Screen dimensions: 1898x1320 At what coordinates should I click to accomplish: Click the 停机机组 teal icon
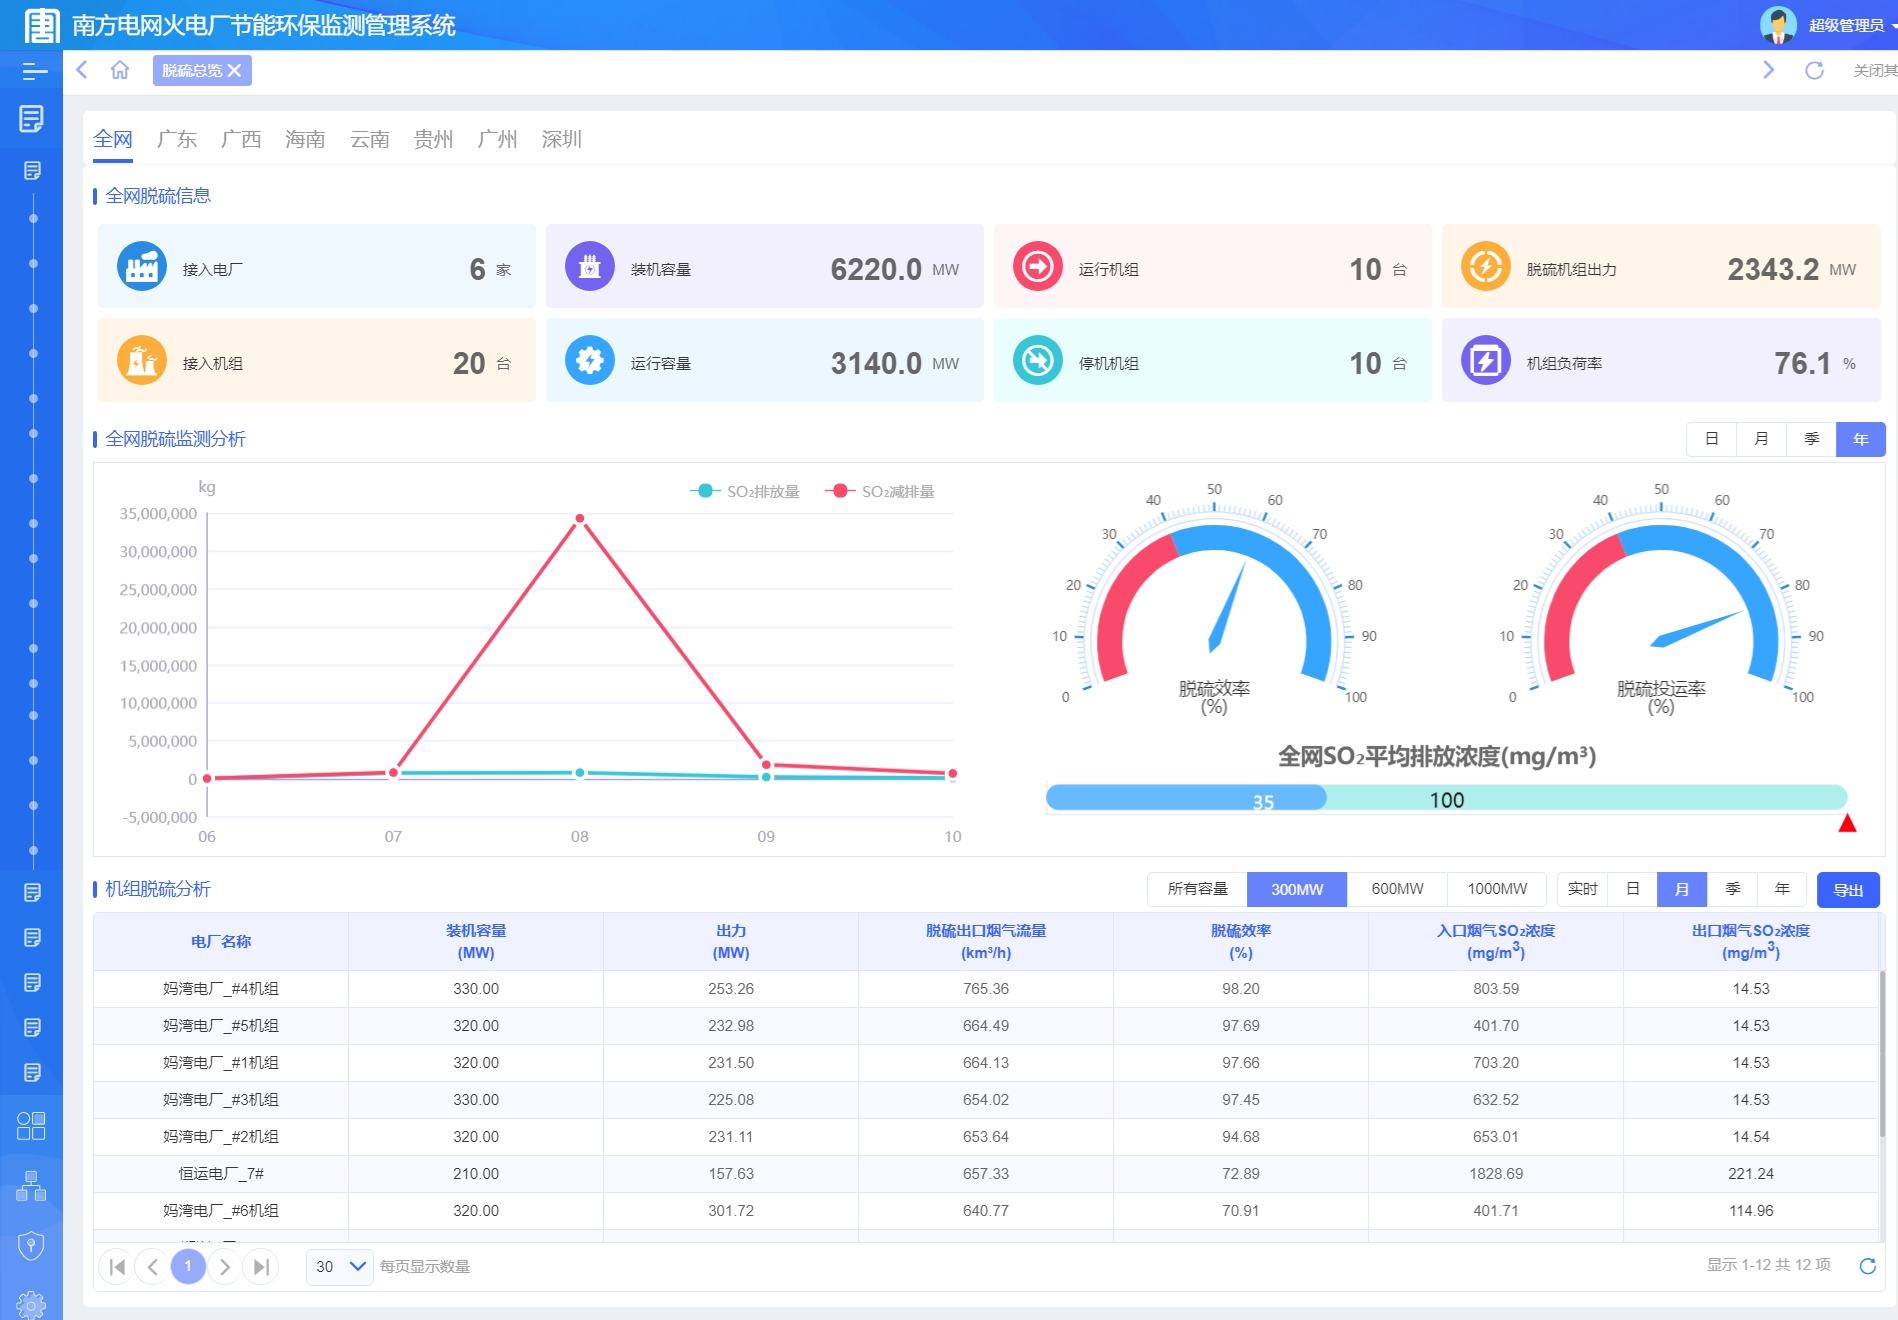(1038, 360)
